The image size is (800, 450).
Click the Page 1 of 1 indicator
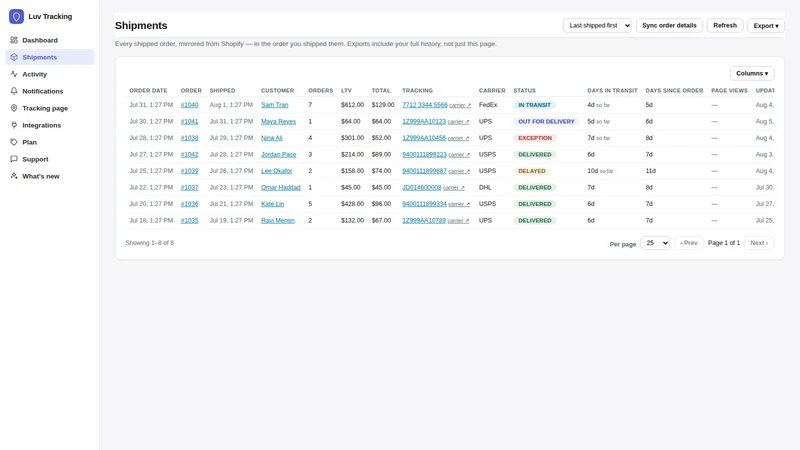point(723,243)
